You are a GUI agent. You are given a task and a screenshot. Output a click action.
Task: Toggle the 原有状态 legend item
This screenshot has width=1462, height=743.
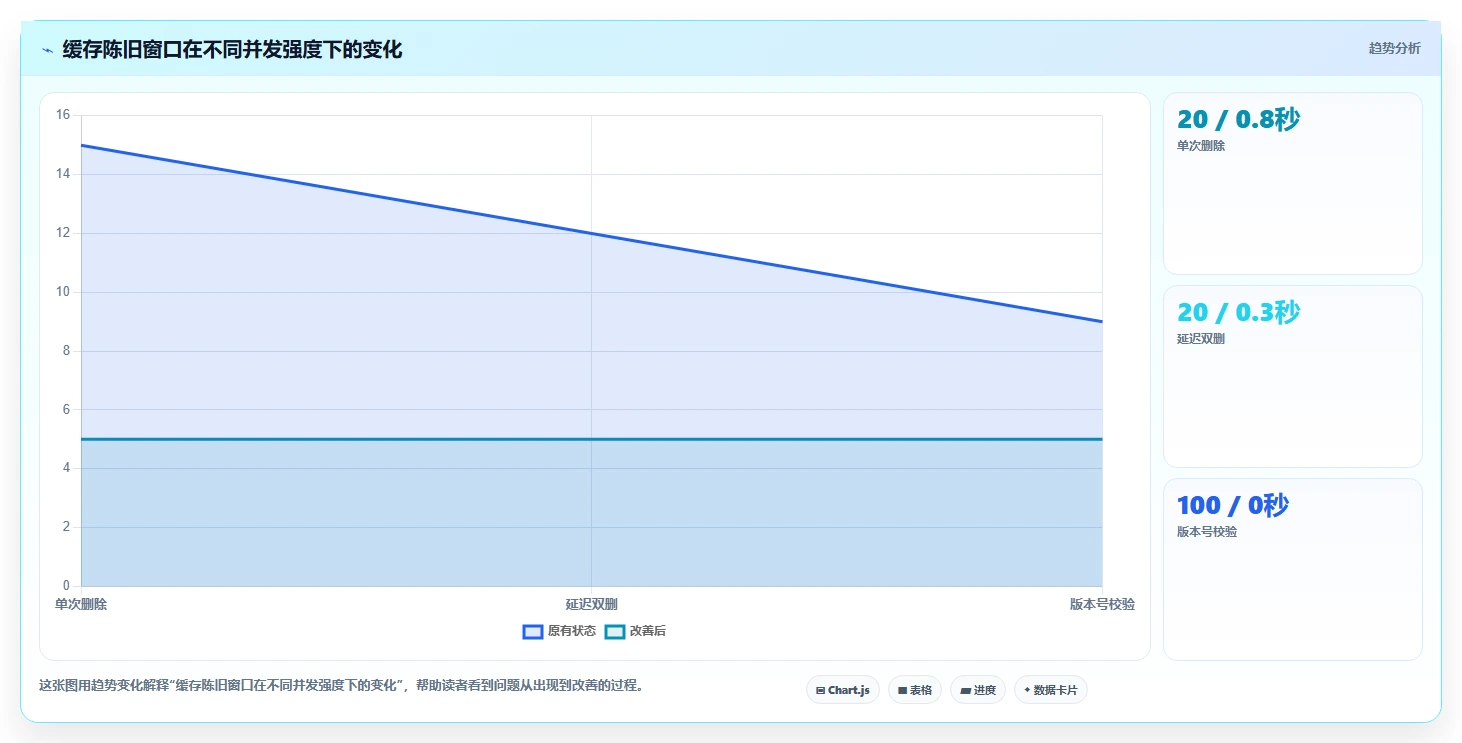[559, 631]
